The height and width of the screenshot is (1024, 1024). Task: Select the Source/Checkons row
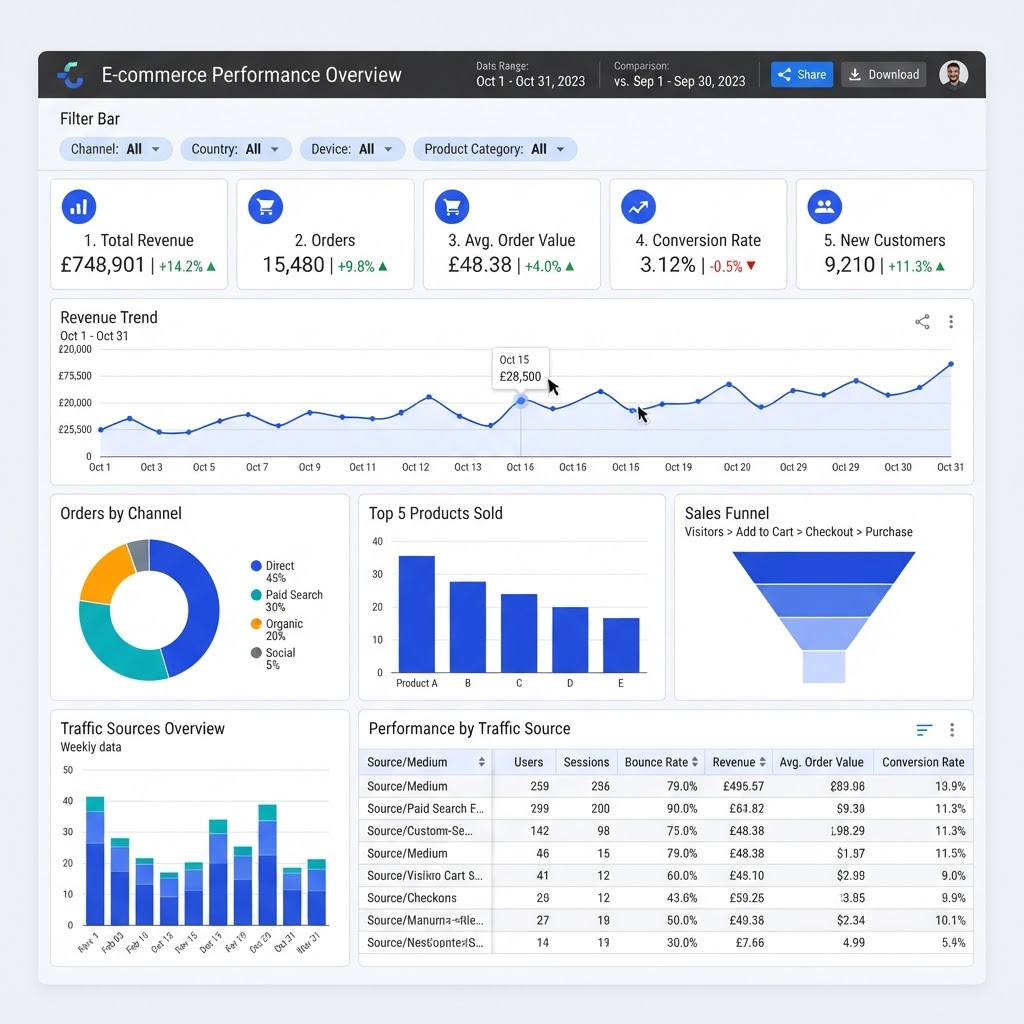[665, 898]
